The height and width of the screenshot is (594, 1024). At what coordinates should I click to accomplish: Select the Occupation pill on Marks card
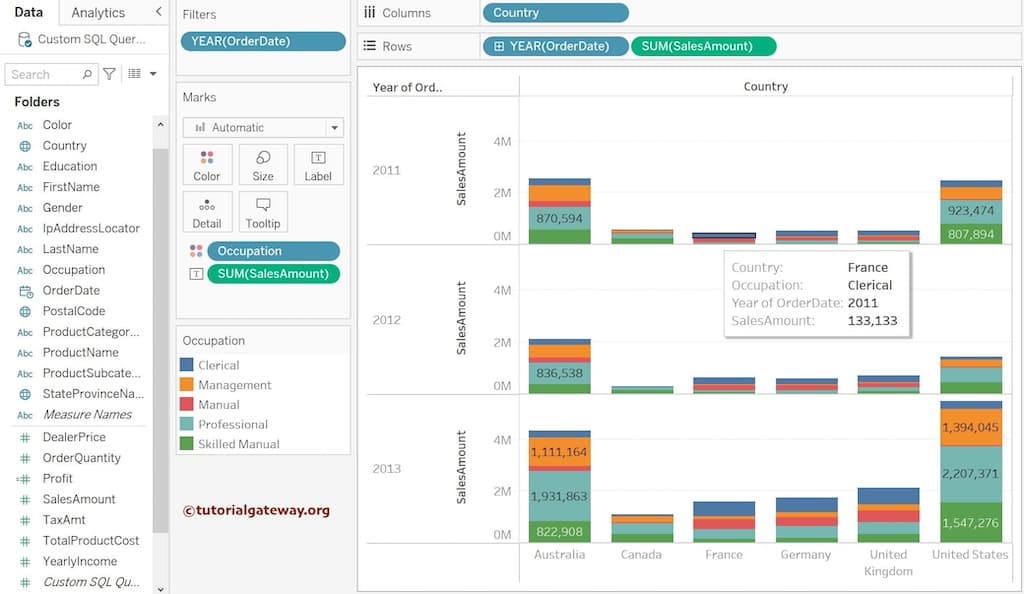[x=274, y=251]
